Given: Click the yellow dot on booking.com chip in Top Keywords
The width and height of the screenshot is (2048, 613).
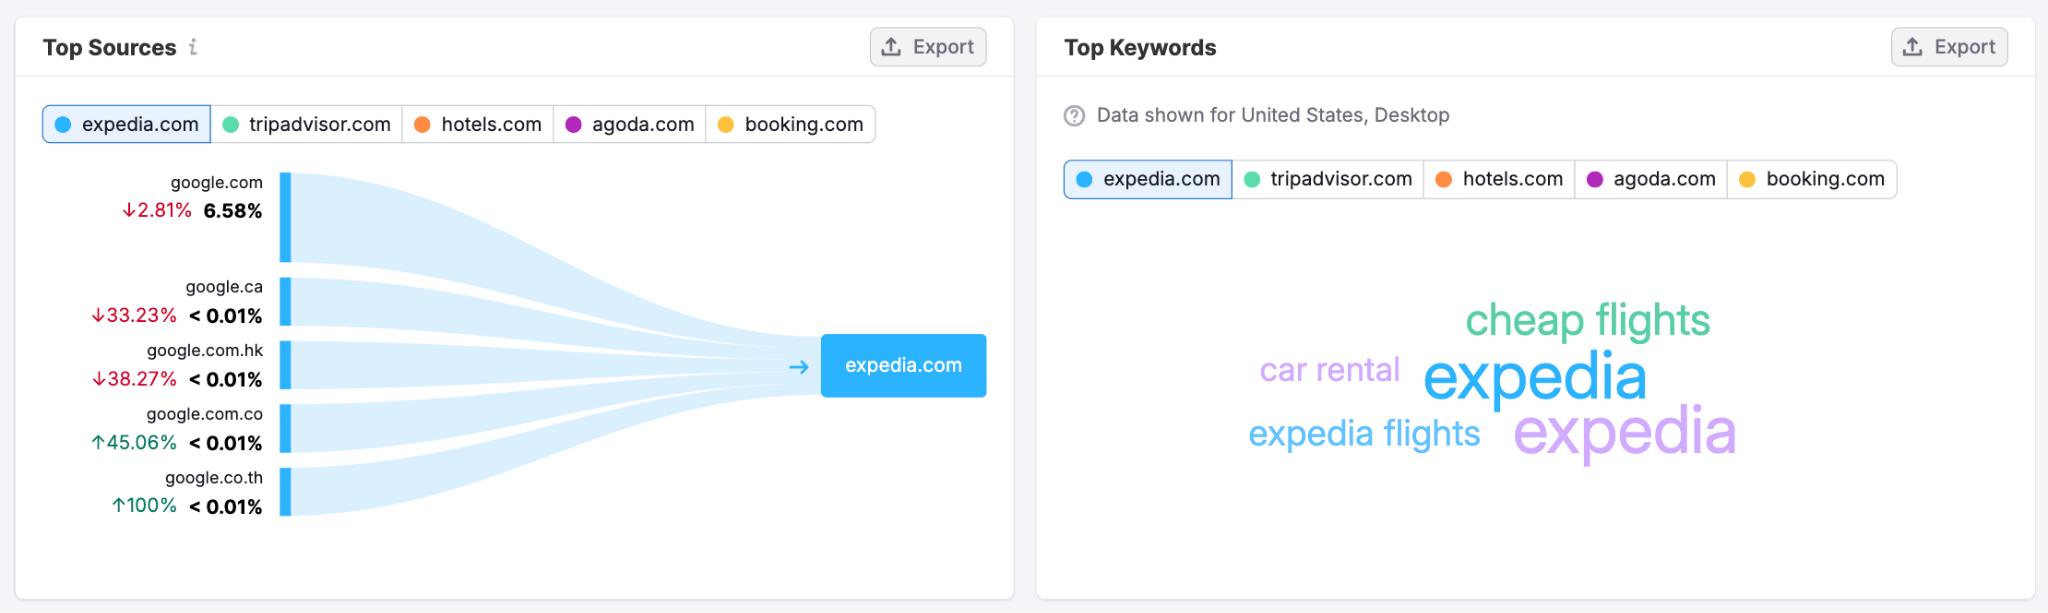Looking at the screenshot, I should coord(1746,179).
